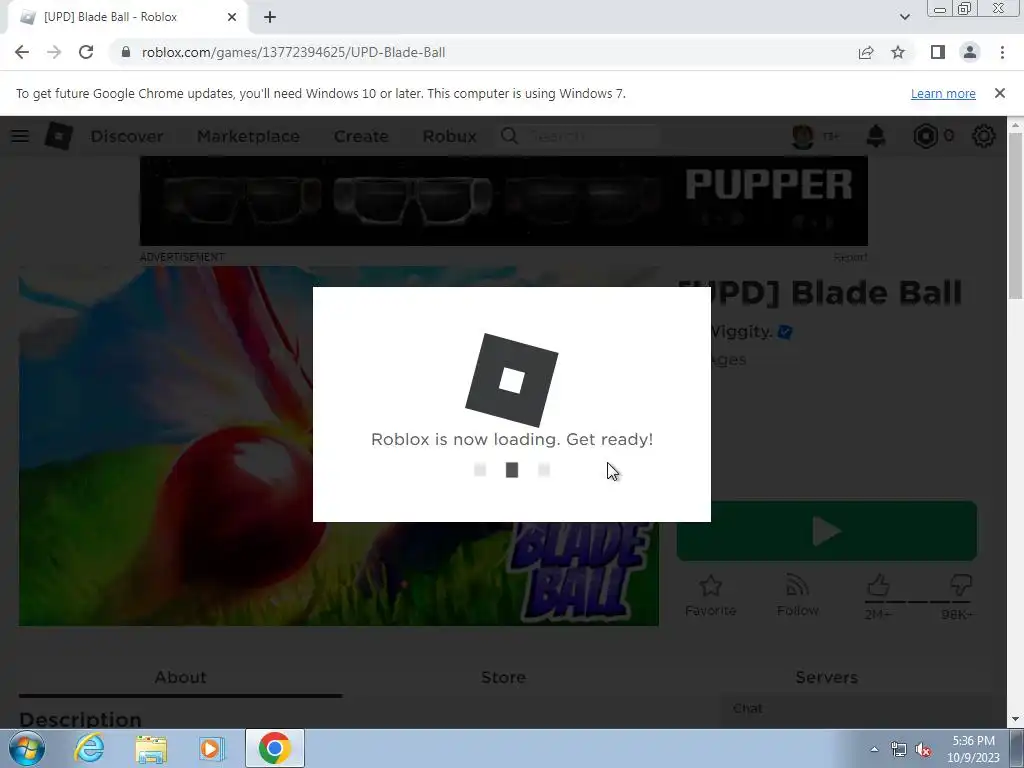The image size is (1024, 768).
Task: Open the taskbar clock and date
Action: [x=973, y=749]
